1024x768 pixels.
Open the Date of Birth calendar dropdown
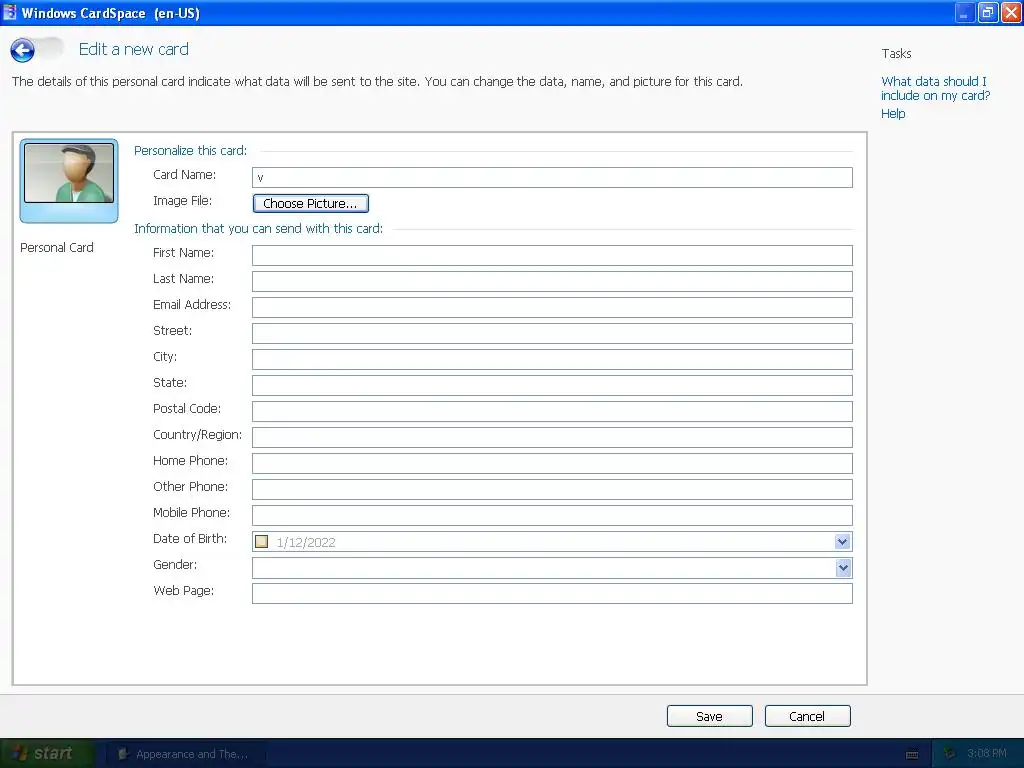(x=842, y=541)
